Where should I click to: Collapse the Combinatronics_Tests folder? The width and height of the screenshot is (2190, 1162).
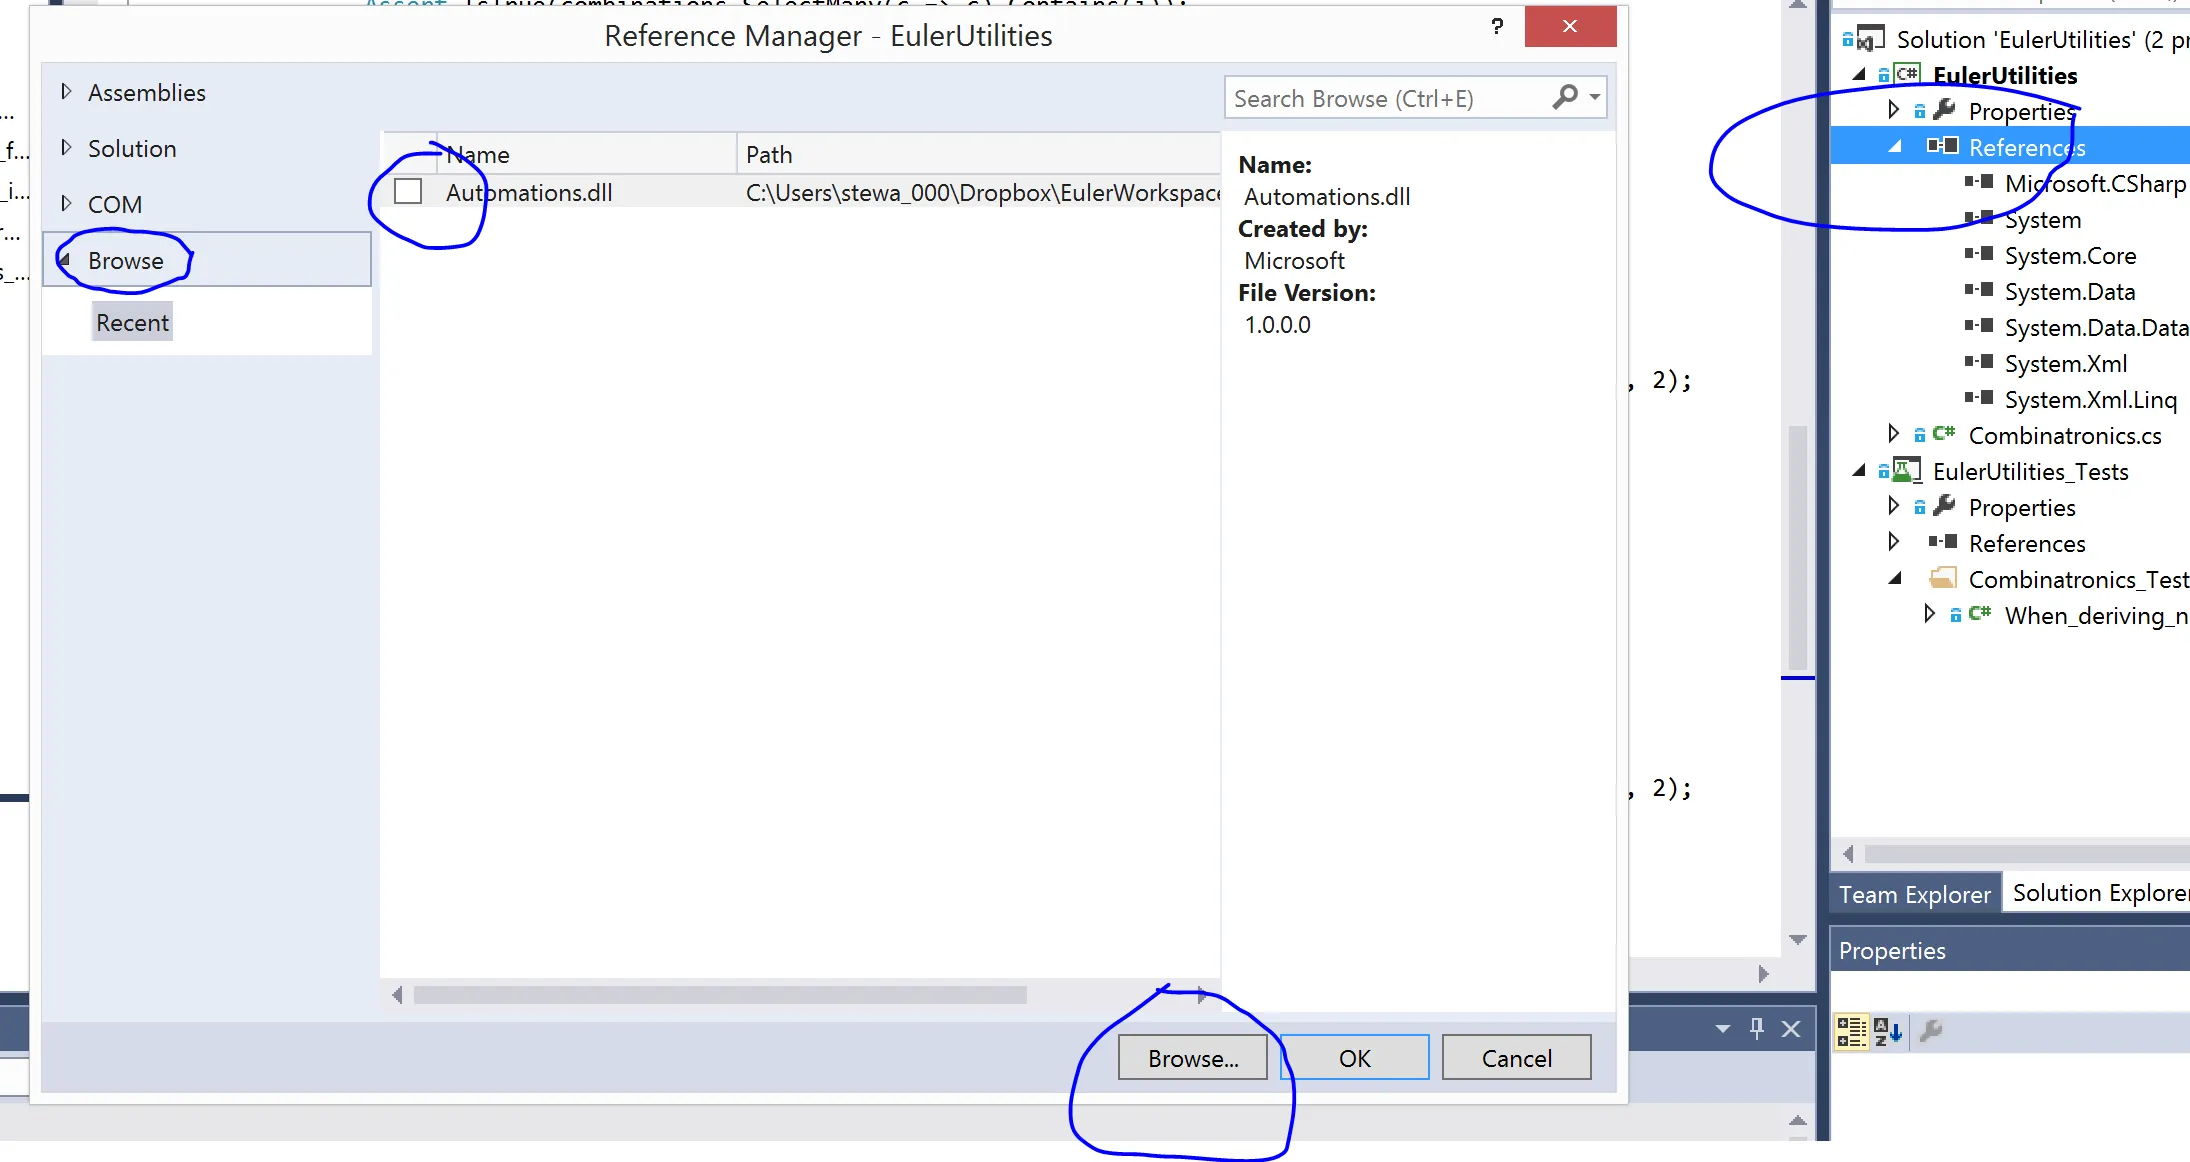(x=1895, y=578)
